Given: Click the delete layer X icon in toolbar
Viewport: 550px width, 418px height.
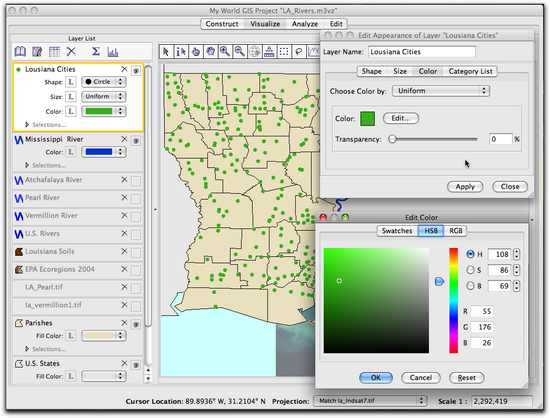Looking at the screenshot, I should point(71,52).
